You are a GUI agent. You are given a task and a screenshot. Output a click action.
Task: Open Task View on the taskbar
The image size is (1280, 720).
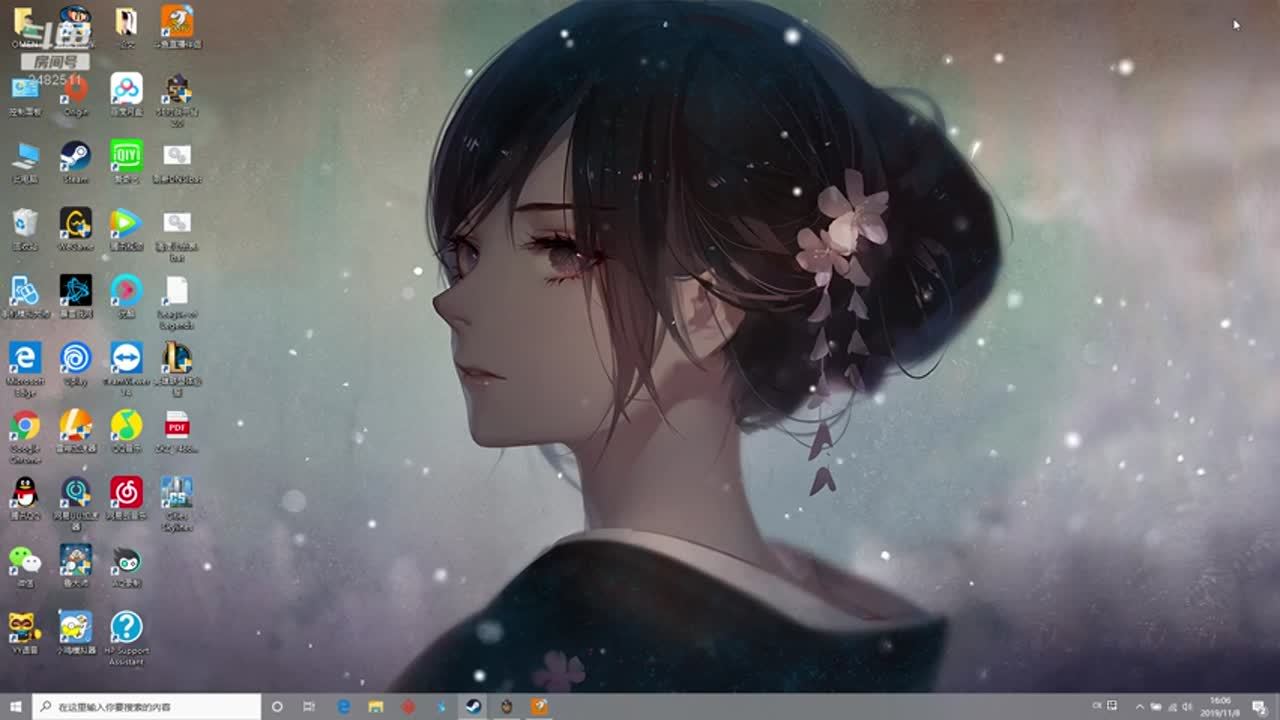(309, 707)
